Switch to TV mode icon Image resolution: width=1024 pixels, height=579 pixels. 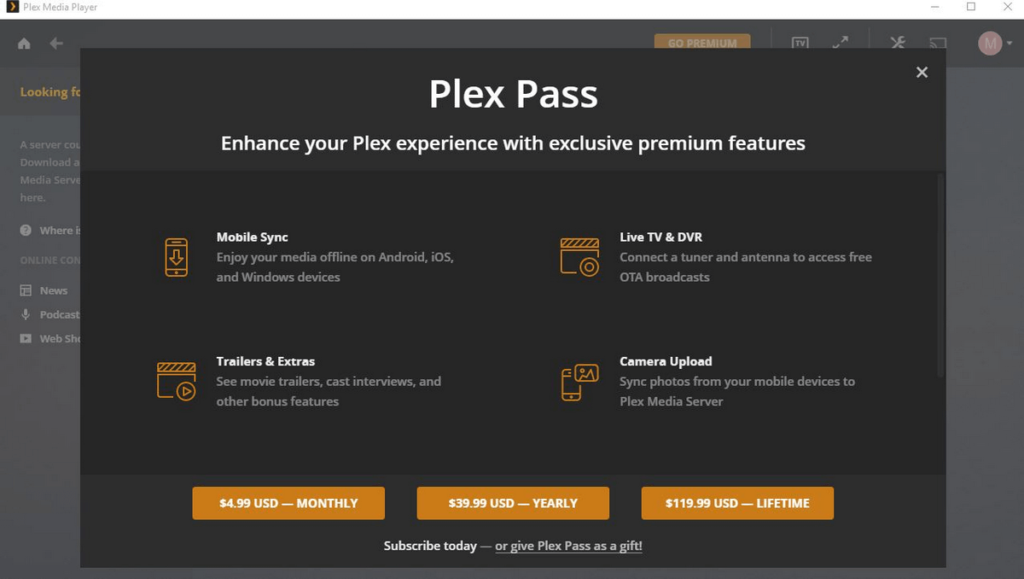(x=800, y=43)
